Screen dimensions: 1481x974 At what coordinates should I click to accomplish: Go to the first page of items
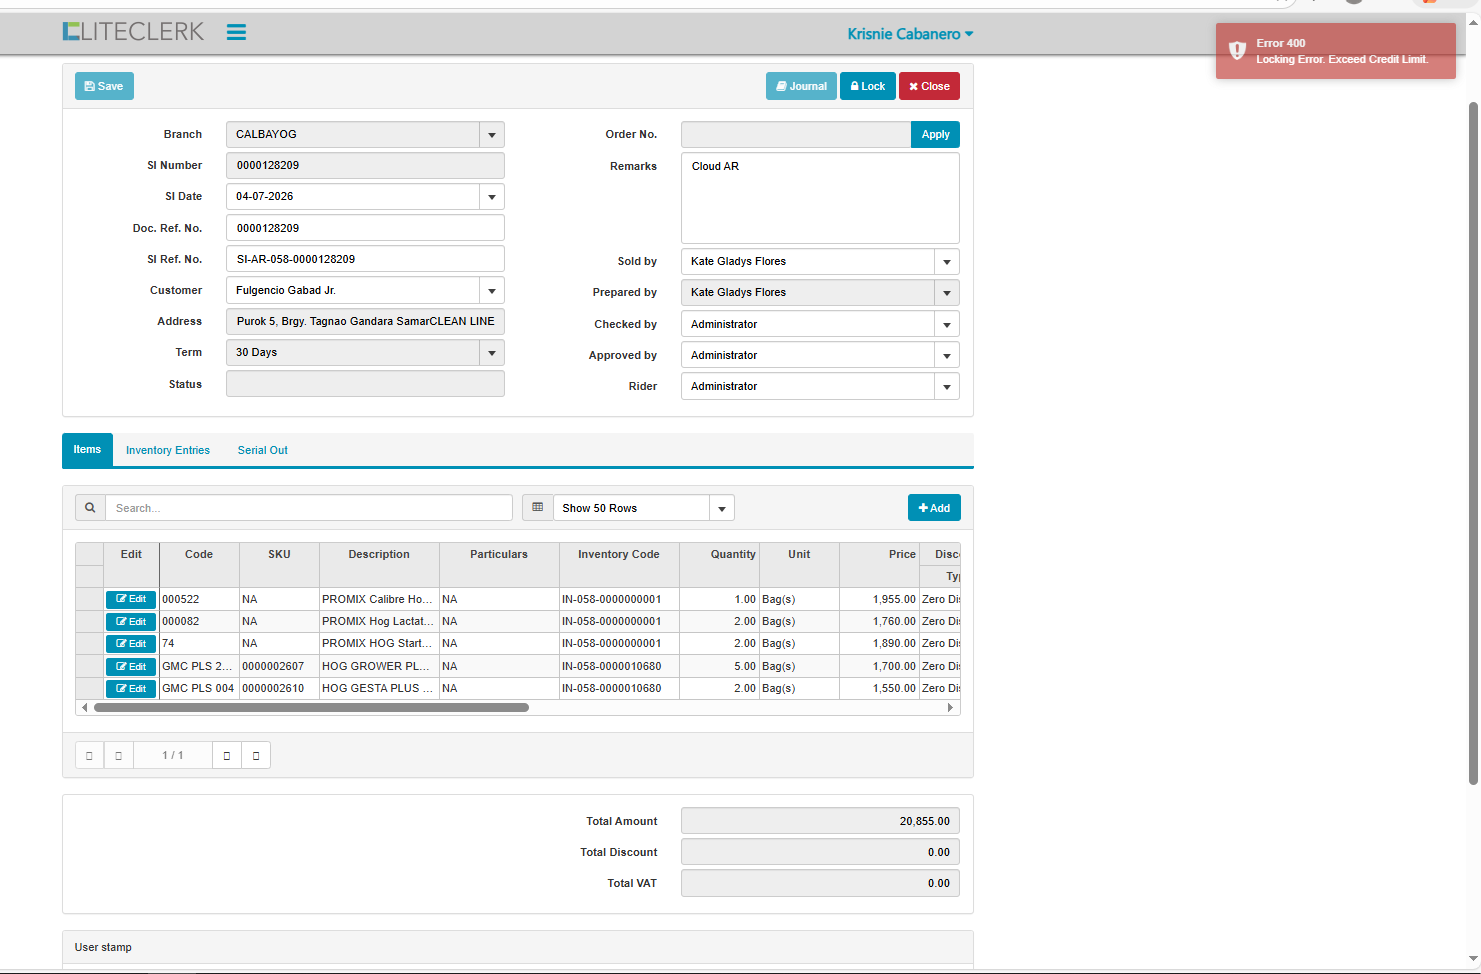(x=89, y=756)
